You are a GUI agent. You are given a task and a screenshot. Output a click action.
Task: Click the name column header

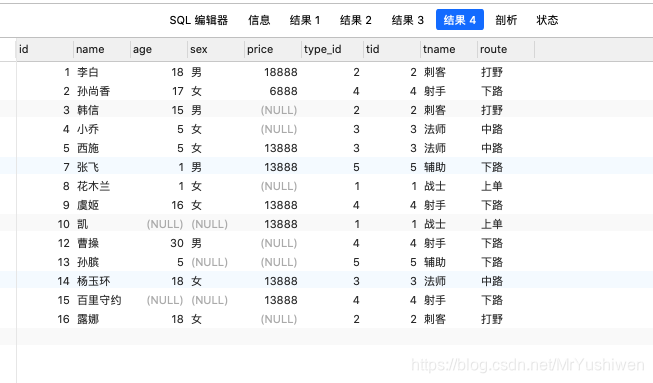click(102, 50)
